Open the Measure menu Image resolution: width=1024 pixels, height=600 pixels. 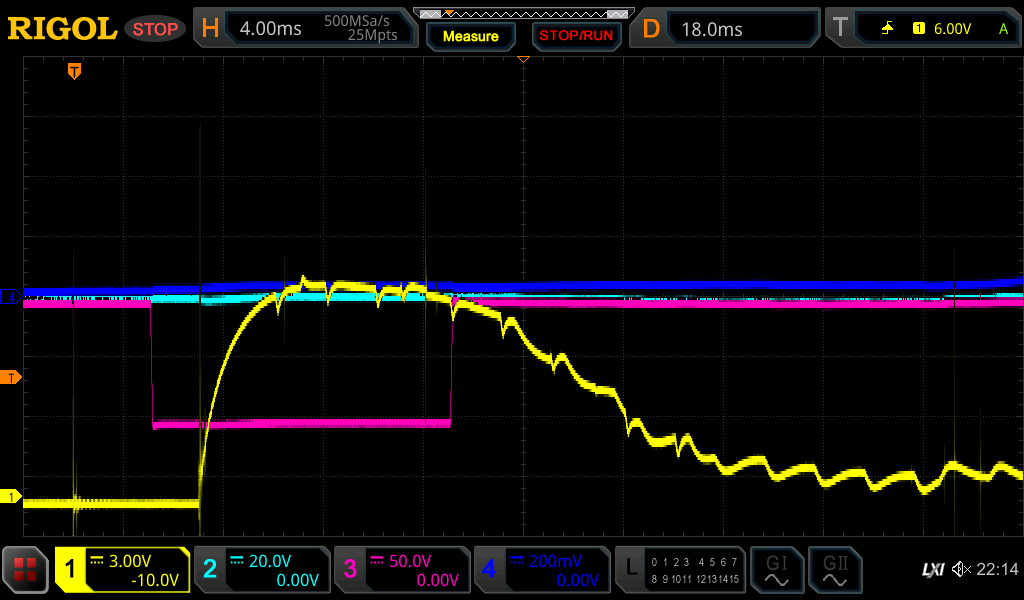pos(470,36)
